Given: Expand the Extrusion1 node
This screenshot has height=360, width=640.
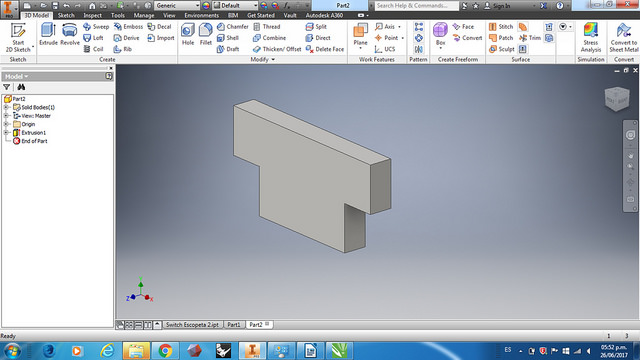Looking at the screenshot, I should point(6,133).
